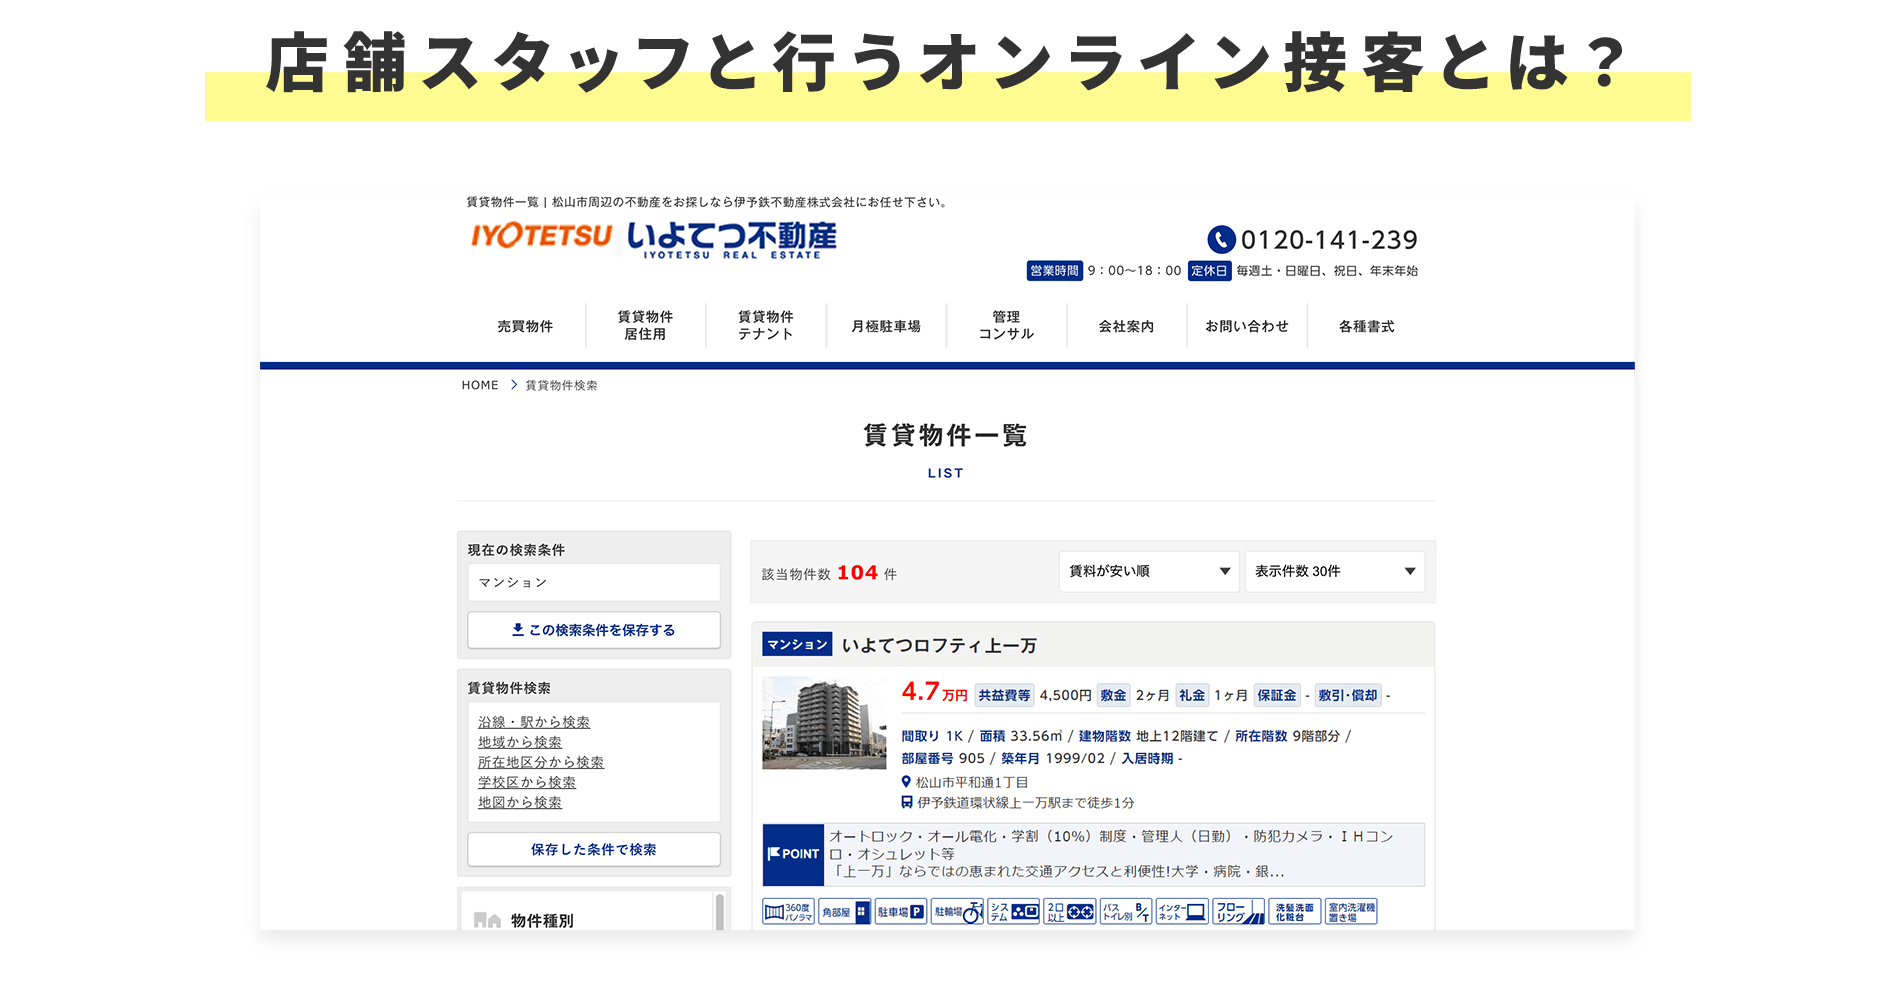Click the phone number 0120-141-239
The height and width of the screenshot is (982, 1896).
[1329, 240]
